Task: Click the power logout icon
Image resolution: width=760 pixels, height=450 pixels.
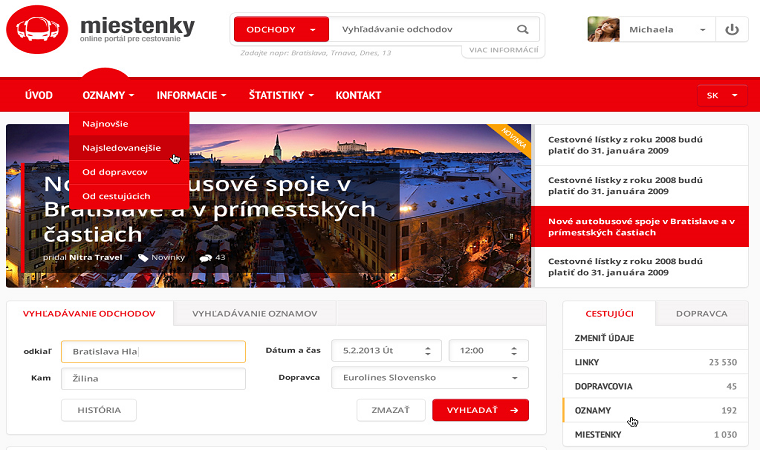Action: 732,30
